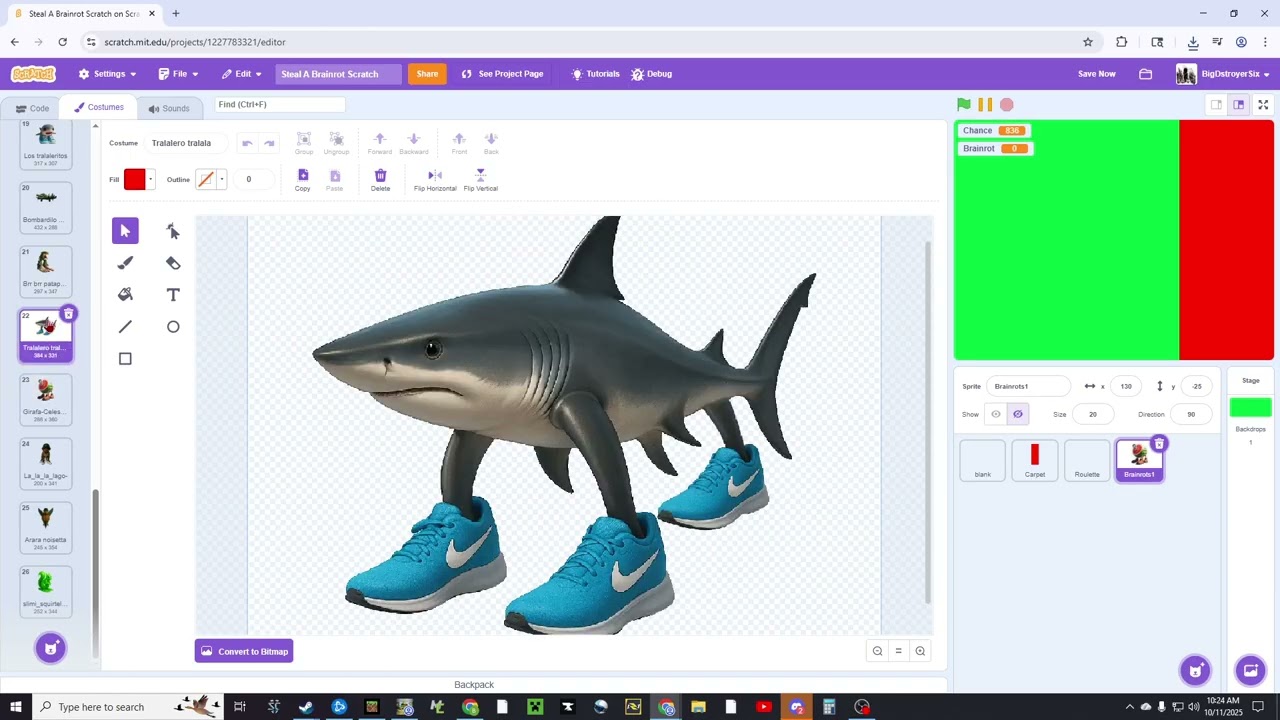The height and width of the screenshot is (720, 1280).
Task: Switch to large stage layout
Action: click(x=1238, y=104)
